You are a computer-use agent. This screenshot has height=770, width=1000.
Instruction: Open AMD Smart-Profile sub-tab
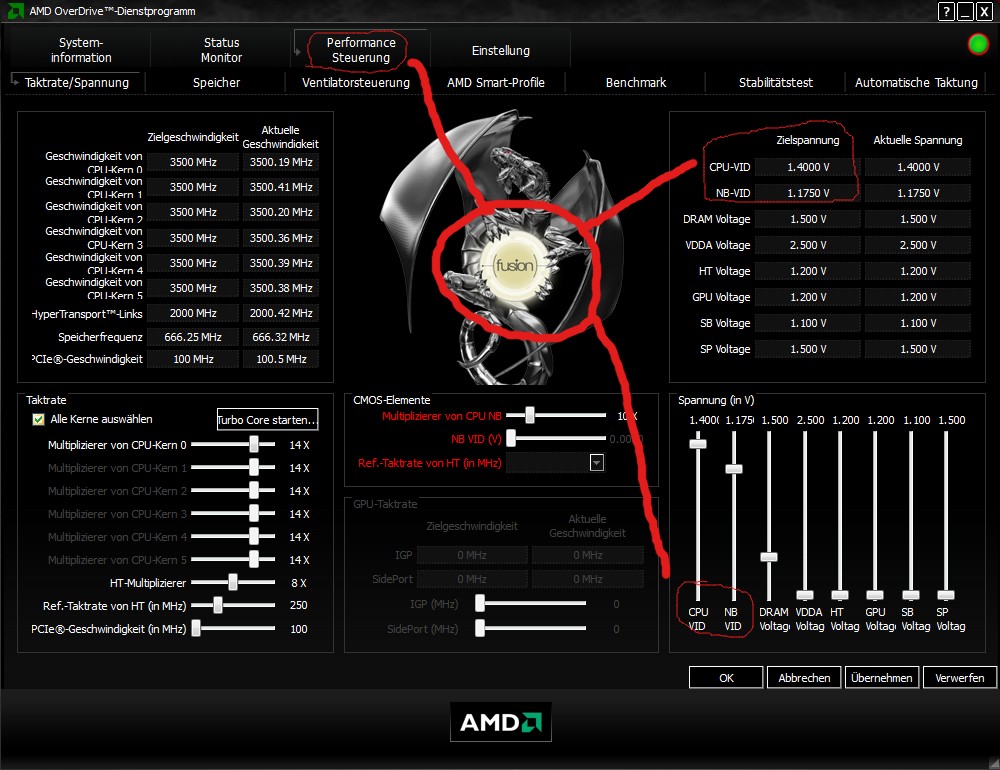click(x=496, y=82)
